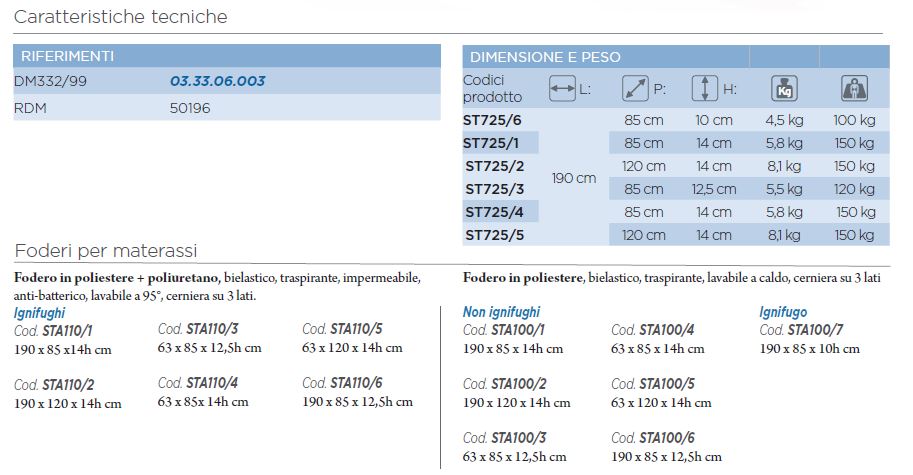Click the Kg product weight icon
913x475 pixels.
784,89
